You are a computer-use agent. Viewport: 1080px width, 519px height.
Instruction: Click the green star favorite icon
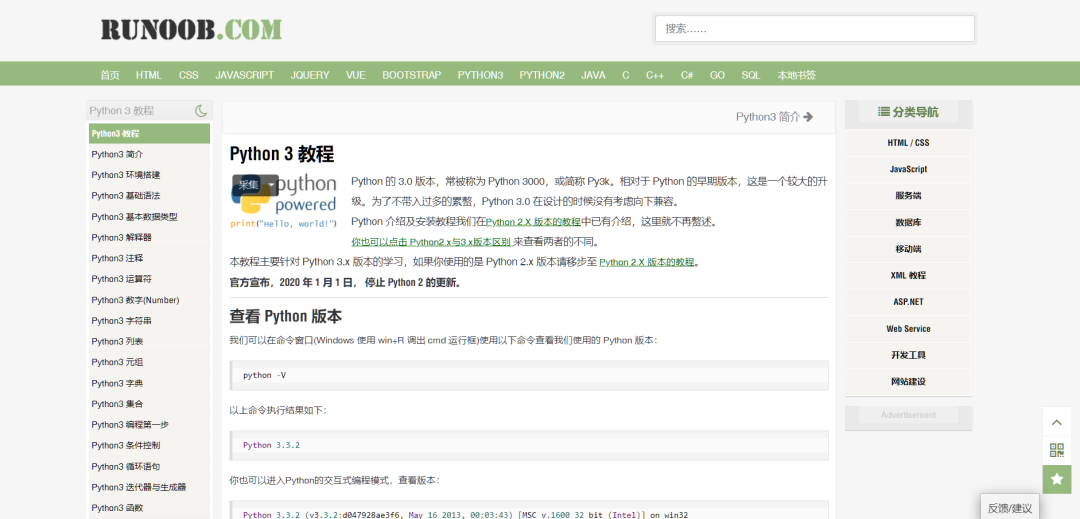tap(1056, 479)
